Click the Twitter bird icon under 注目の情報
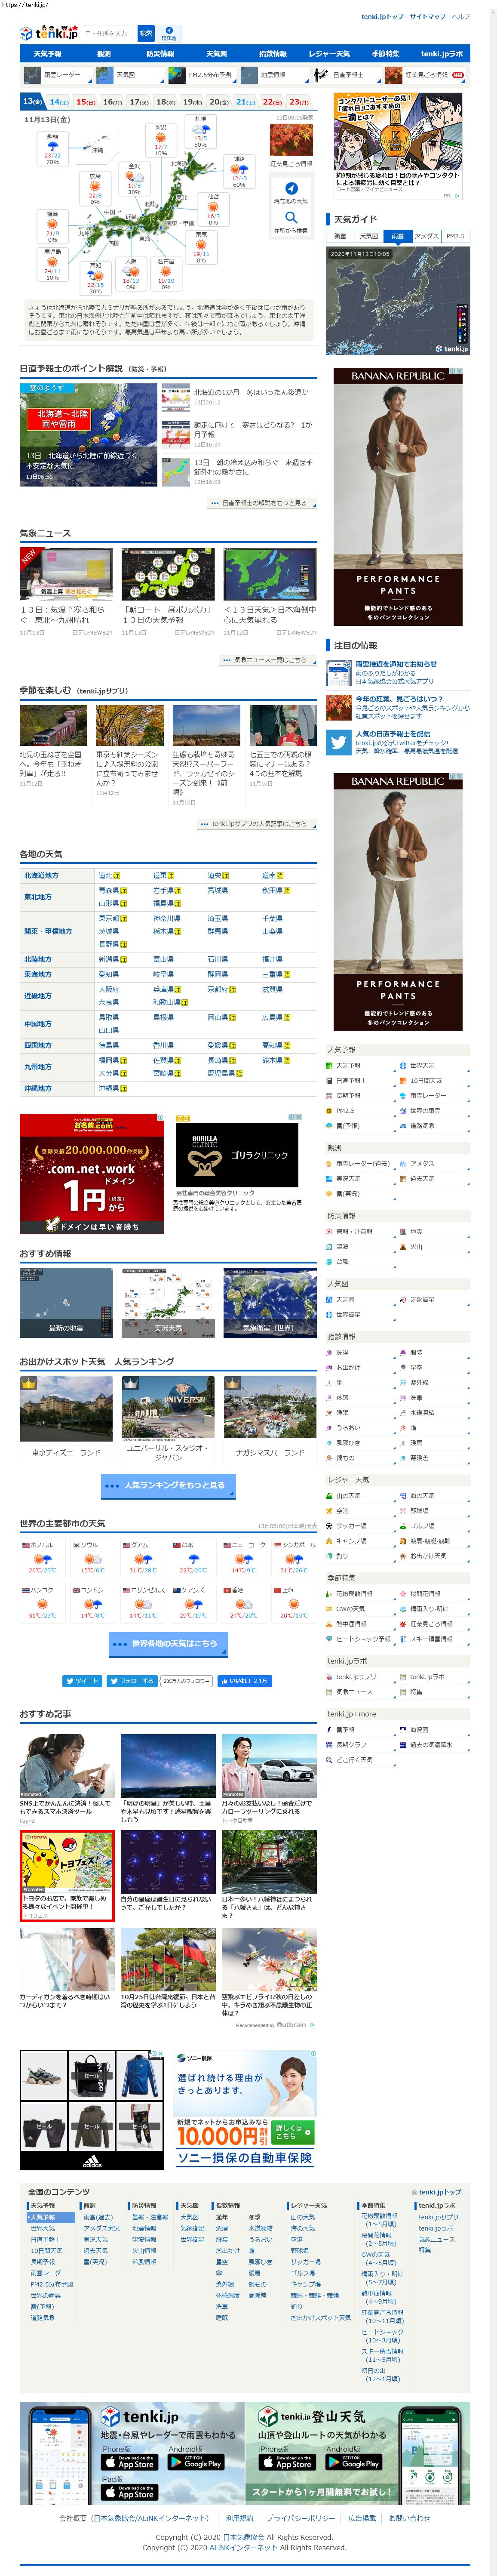 point(338,743)
